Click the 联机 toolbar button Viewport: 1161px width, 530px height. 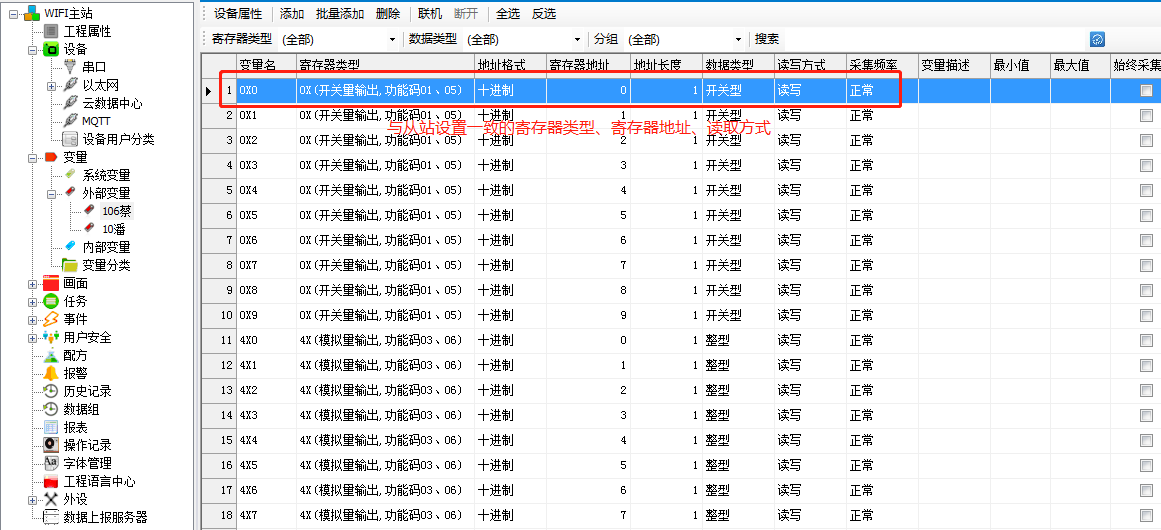click(x=430, y=14)
